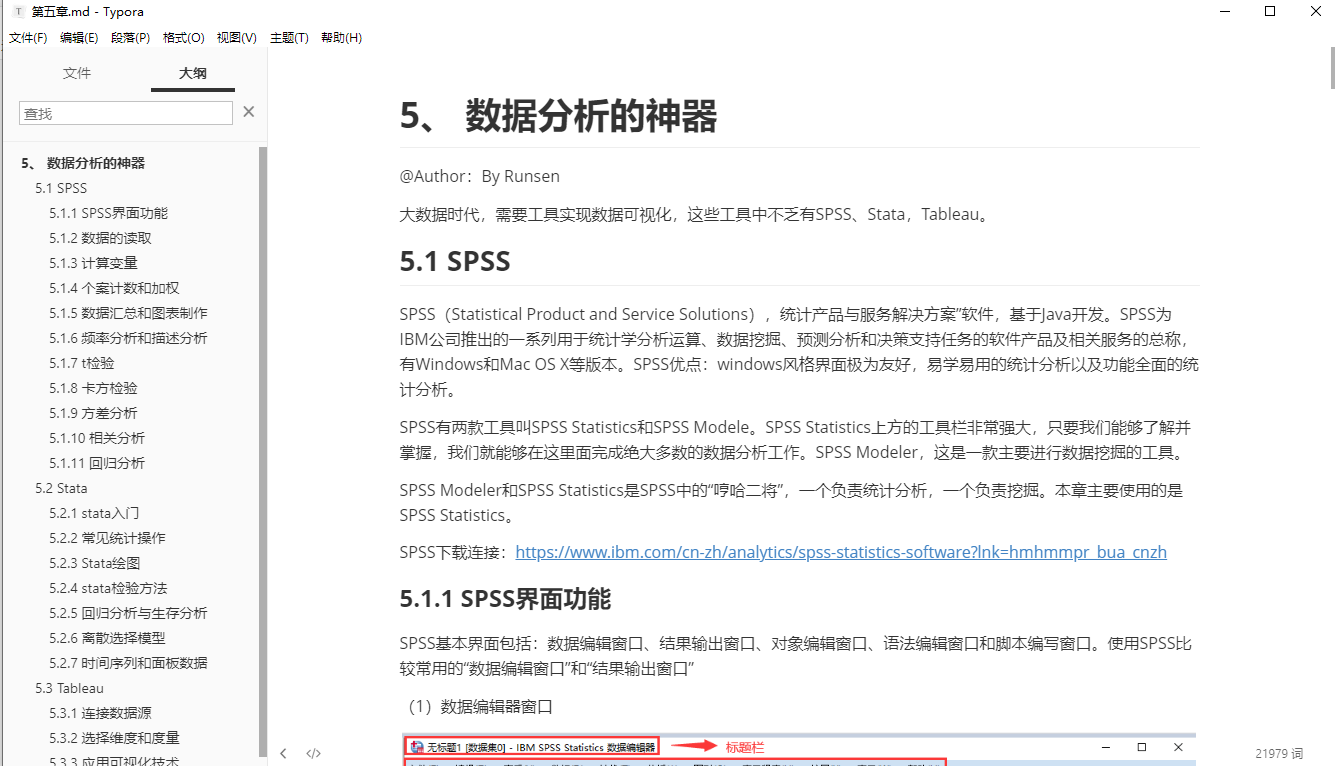Click paragraph starting SPSS Modeler和SPSS Statistics
Screen dimensions: 1335x766
(x=799, y=503)
